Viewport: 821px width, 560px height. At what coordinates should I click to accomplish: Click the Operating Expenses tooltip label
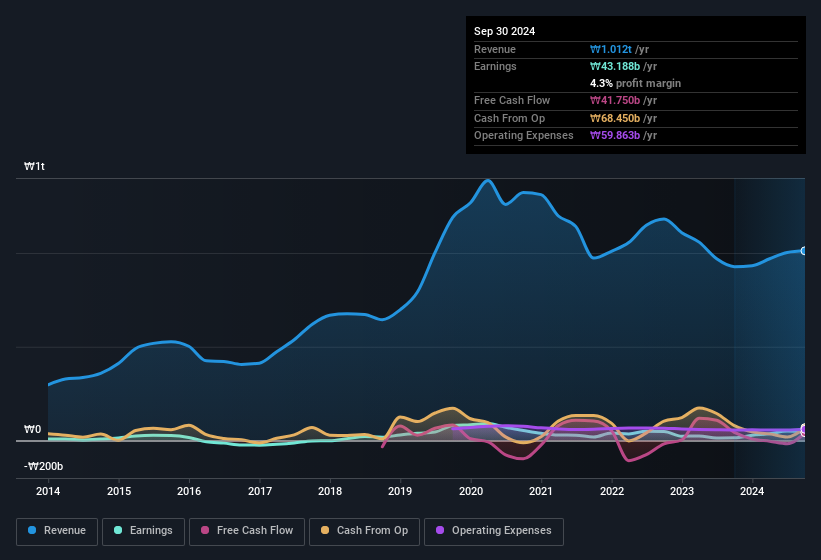524,136
